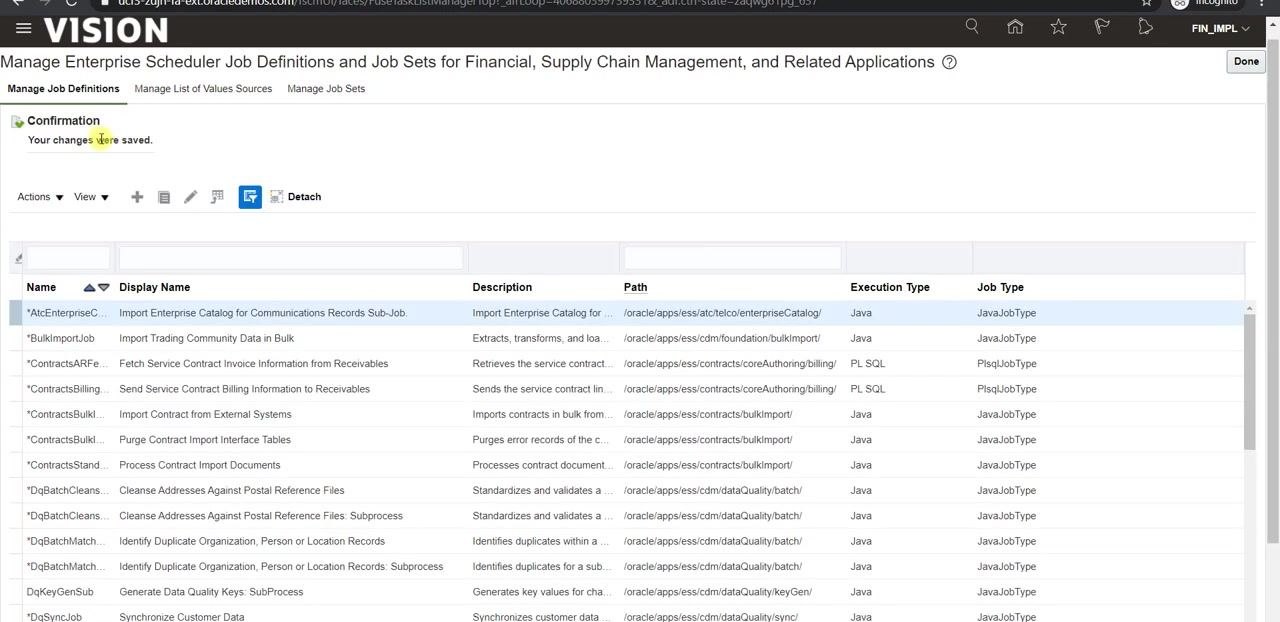Select row Import Trading Community Data in Bulk
Image resolution: width=1280 pixels, height=622 pixels.
click(x=627, y=338)
